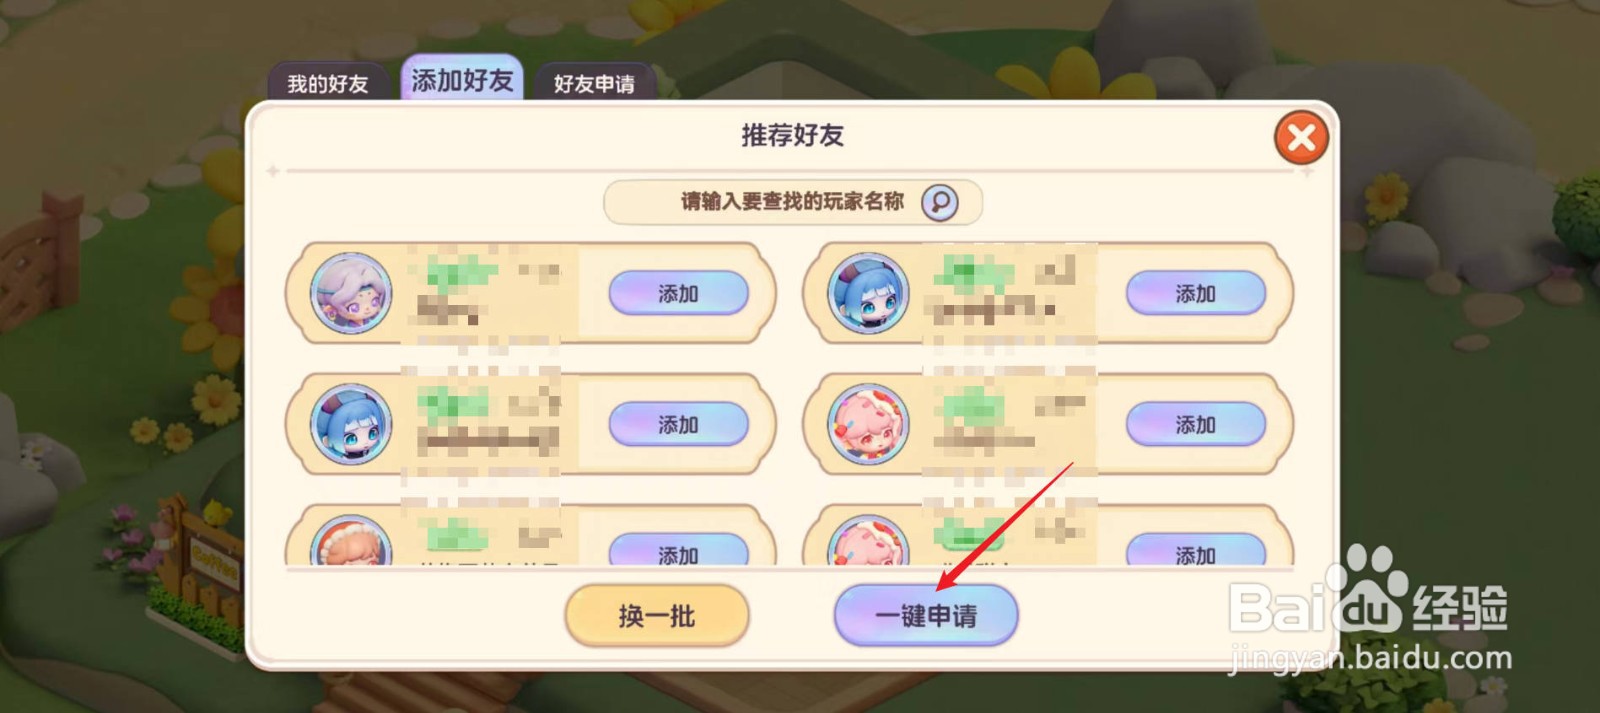
Task: Close the recommended friends dialog
Action: (1301, 137)
